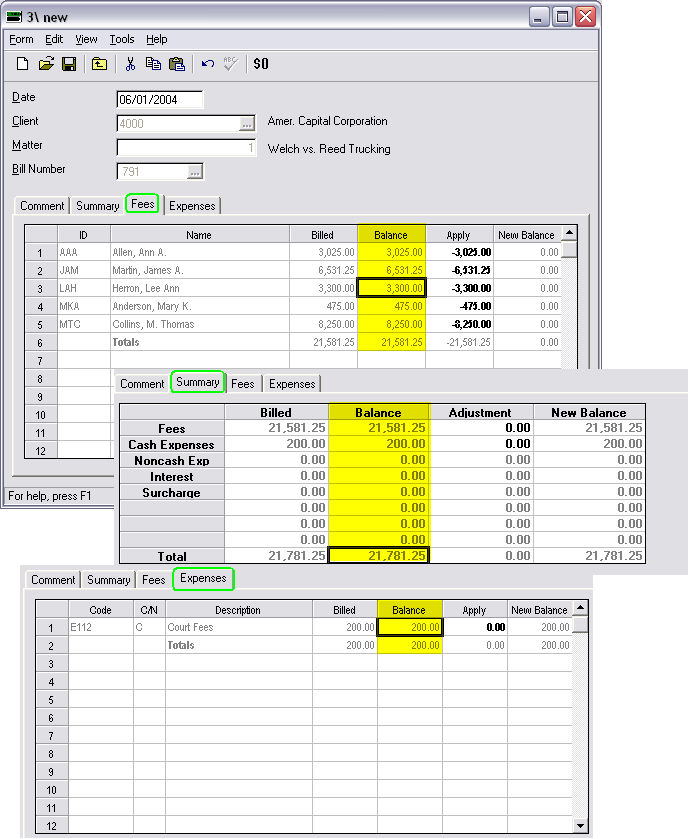Viewport: 688px width, 839px height.
Task: Open the Tools menu
Action: (122, 39)
